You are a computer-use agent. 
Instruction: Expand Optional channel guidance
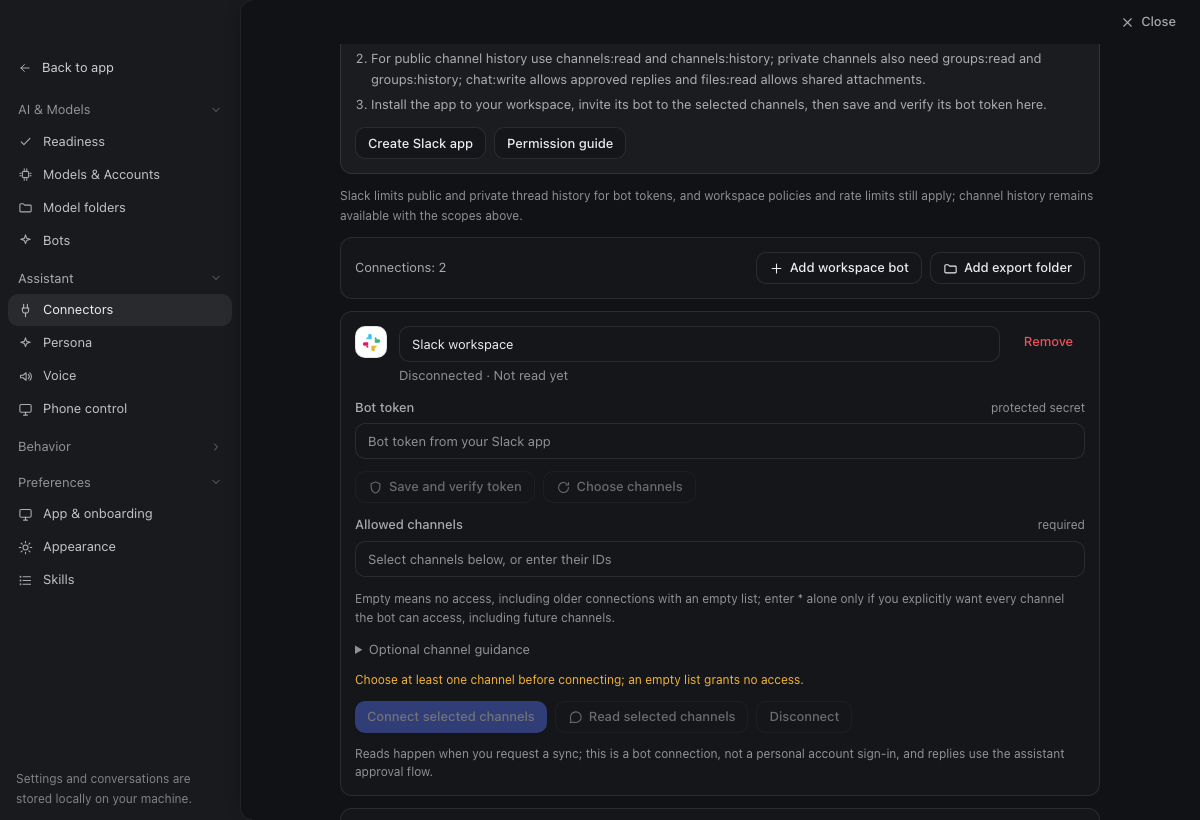pos(442,650)
